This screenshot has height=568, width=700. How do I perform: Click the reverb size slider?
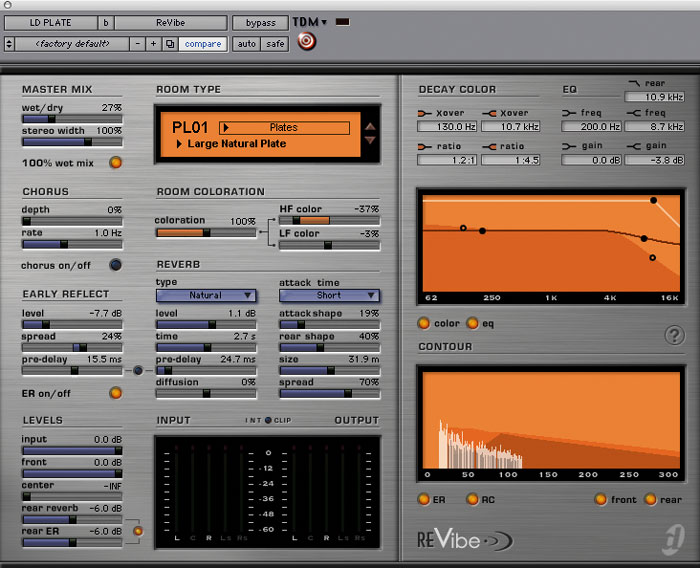coord(329,370)
